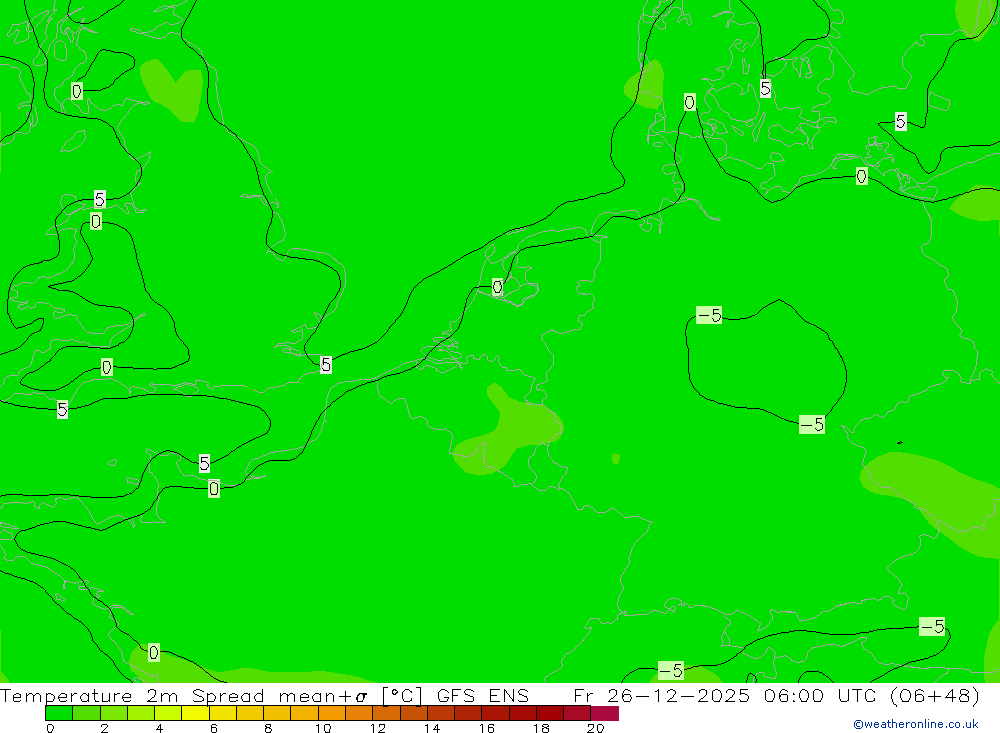
Task: Click the legend tick value '14'
Action: (x=432, y=728)
